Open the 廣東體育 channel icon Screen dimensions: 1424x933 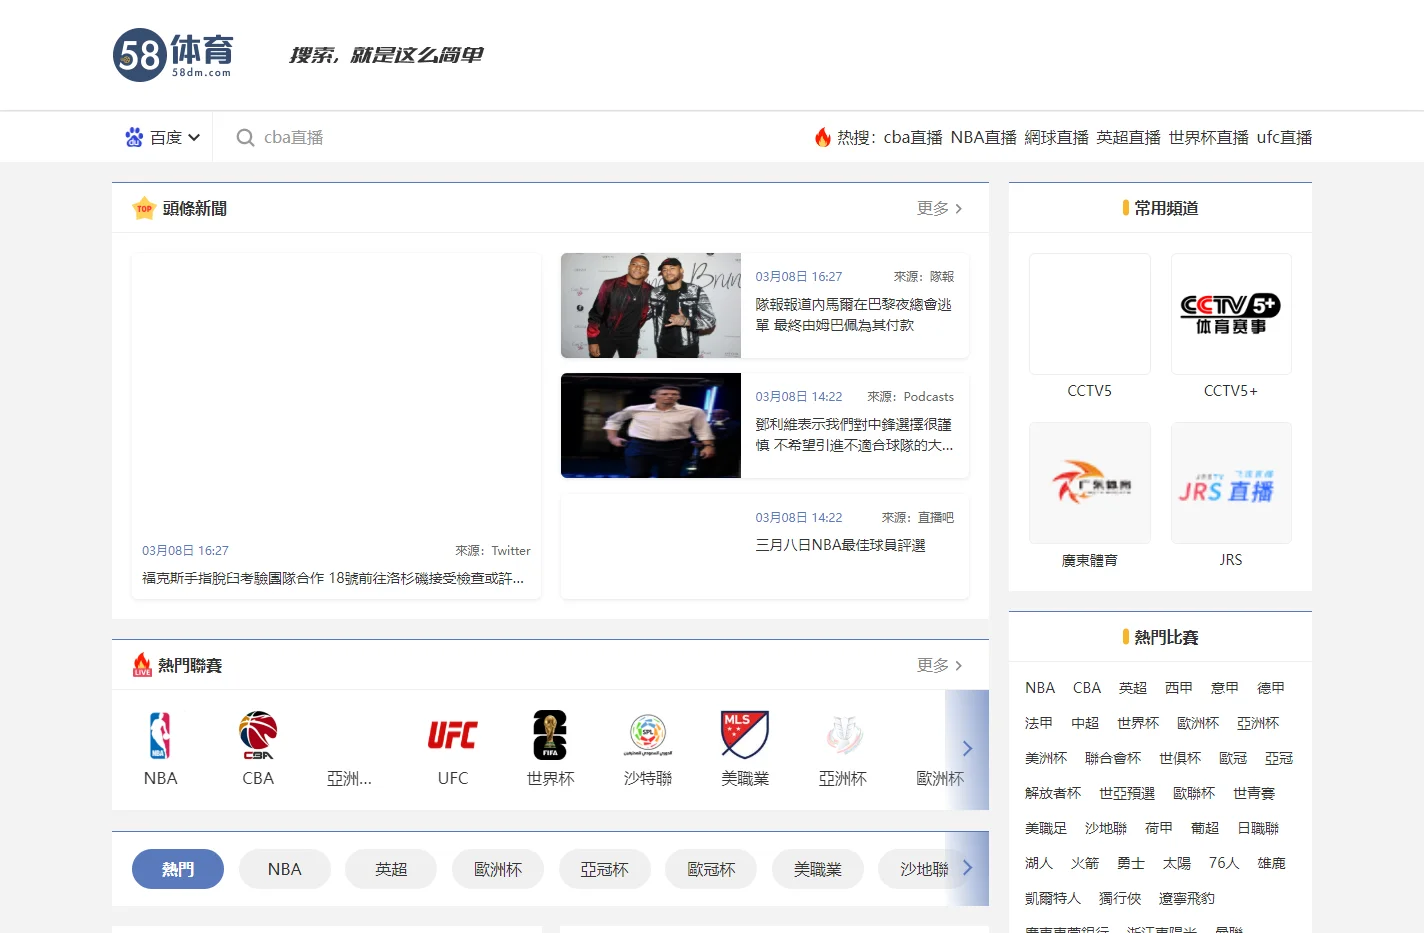[1090, 483]
